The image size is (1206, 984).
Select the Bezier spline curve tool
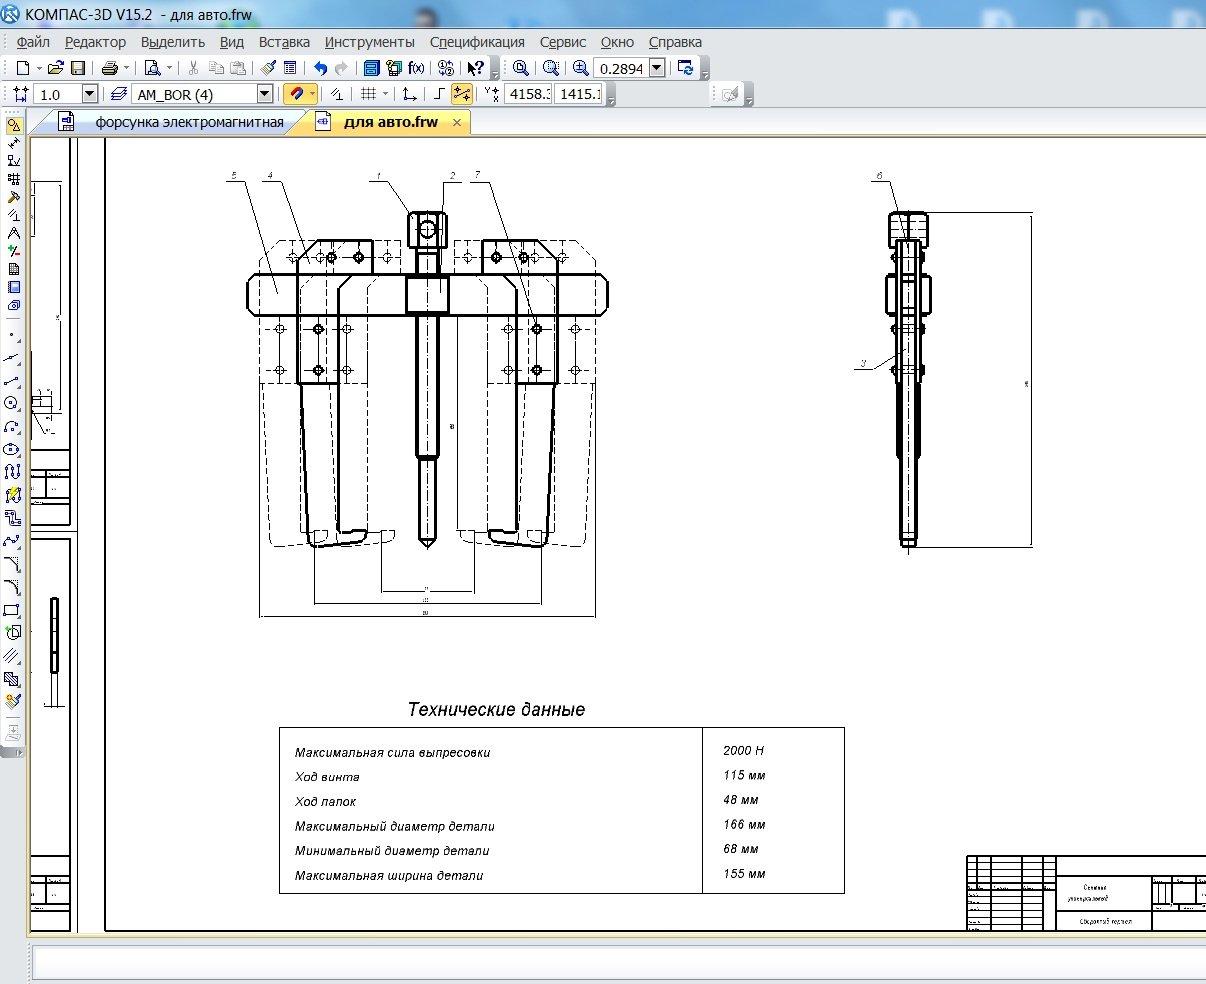13,541
